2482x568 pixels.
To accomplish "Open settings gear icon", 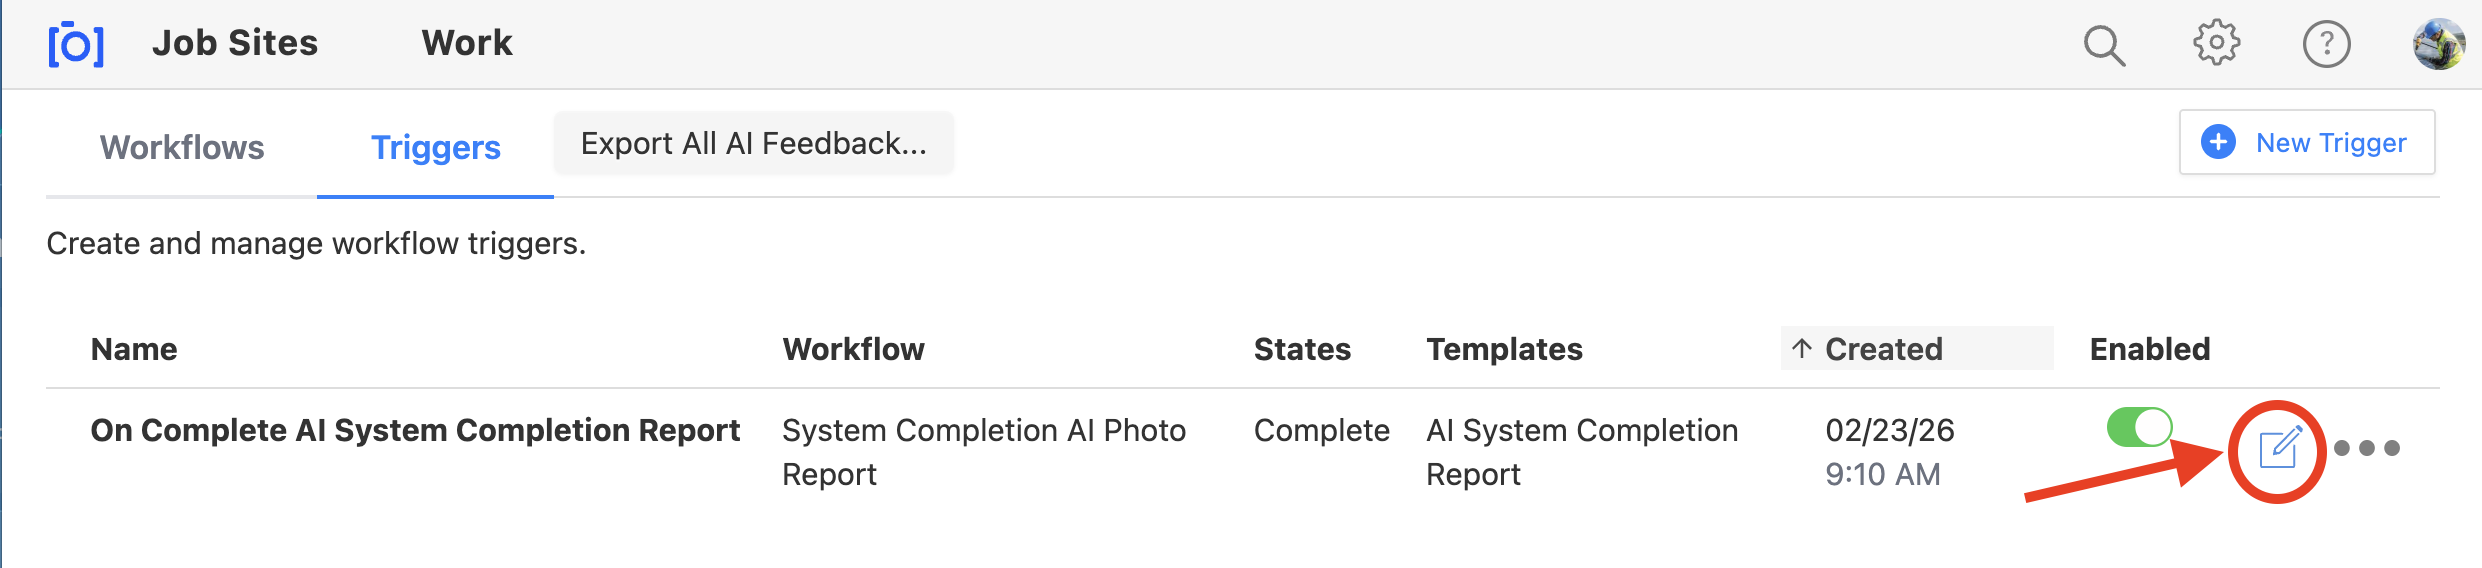I will (x=2216, y=43).
